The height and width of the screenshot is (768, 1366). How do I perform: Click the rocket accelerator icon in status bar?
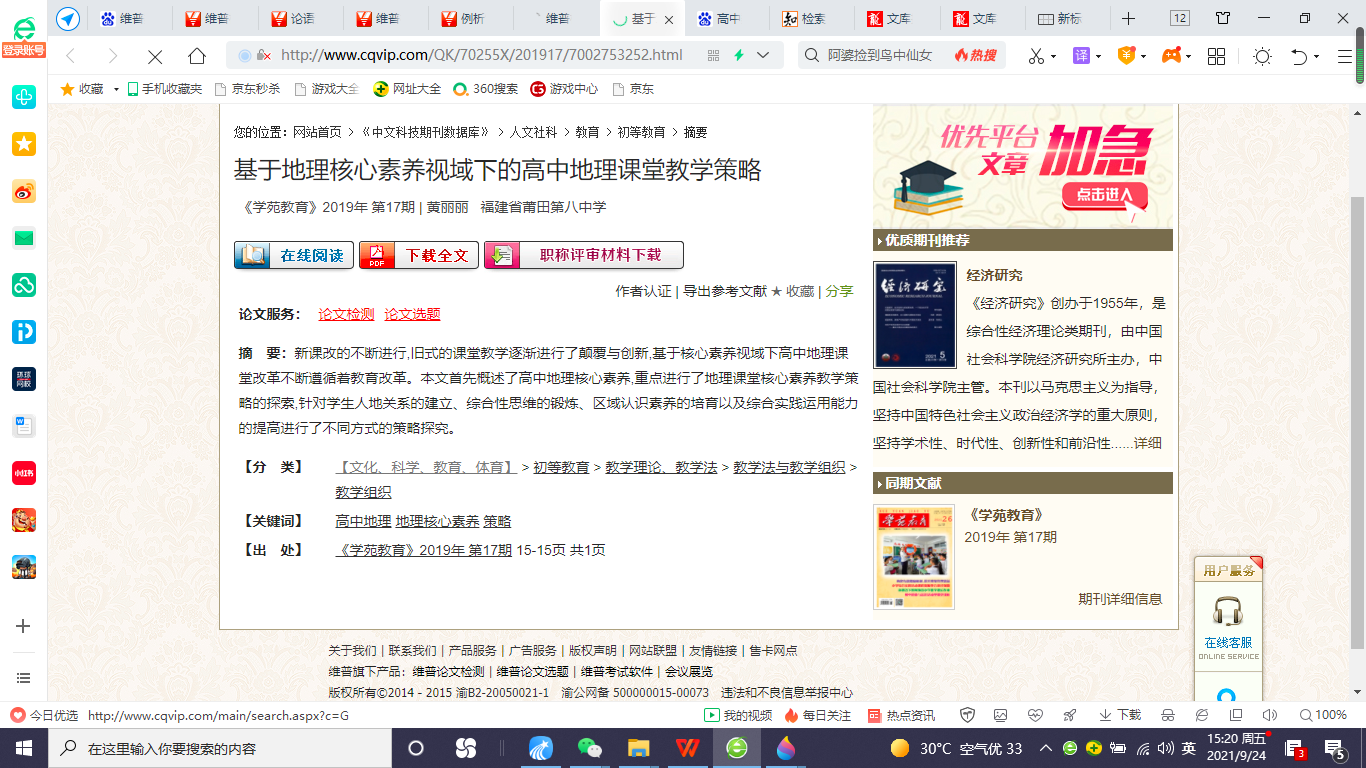(x=1069, y=715)
